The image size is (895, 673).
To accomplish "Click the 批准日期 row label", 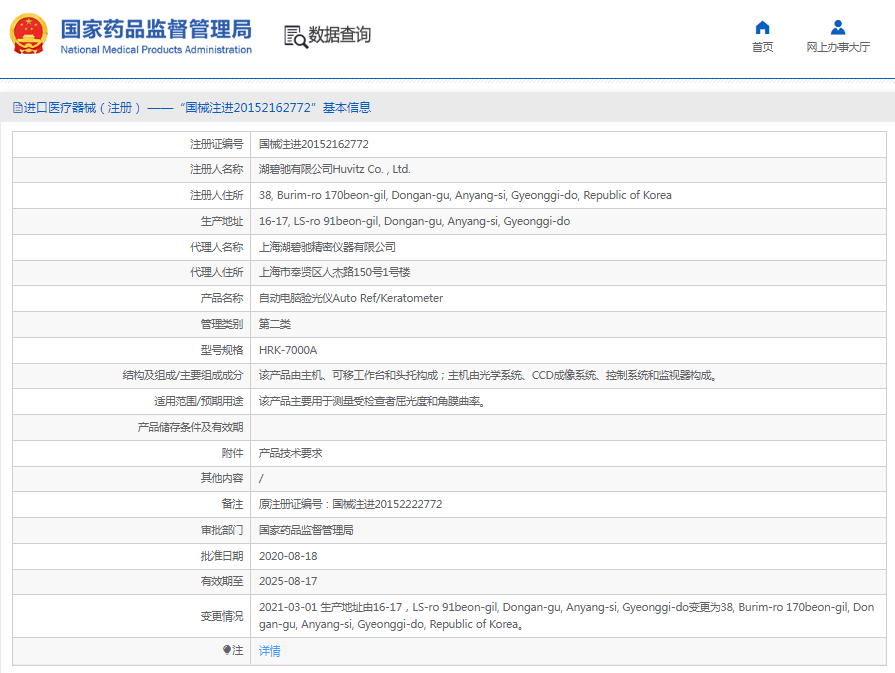I will (x=221, y=556).
